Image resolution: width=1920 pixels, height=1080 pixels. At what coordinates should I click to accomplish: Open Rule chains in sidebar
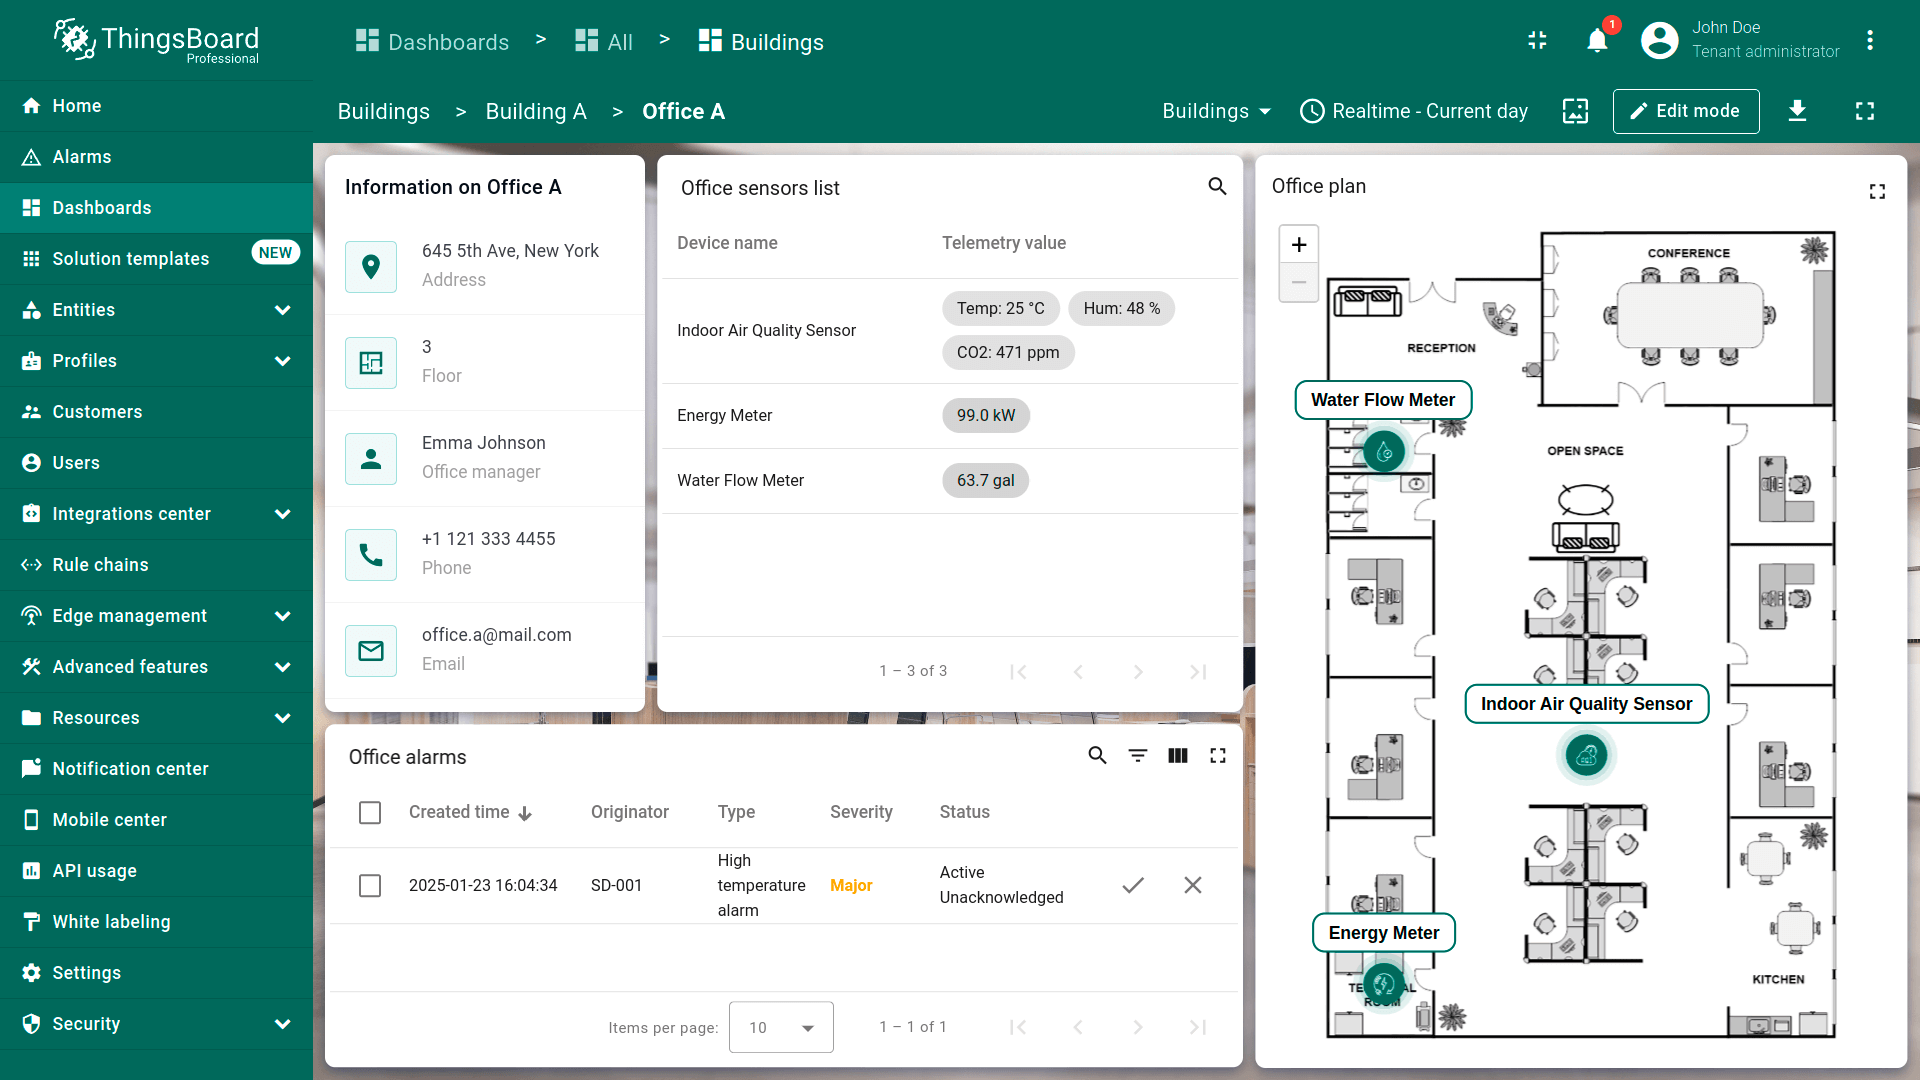point(100,565)
